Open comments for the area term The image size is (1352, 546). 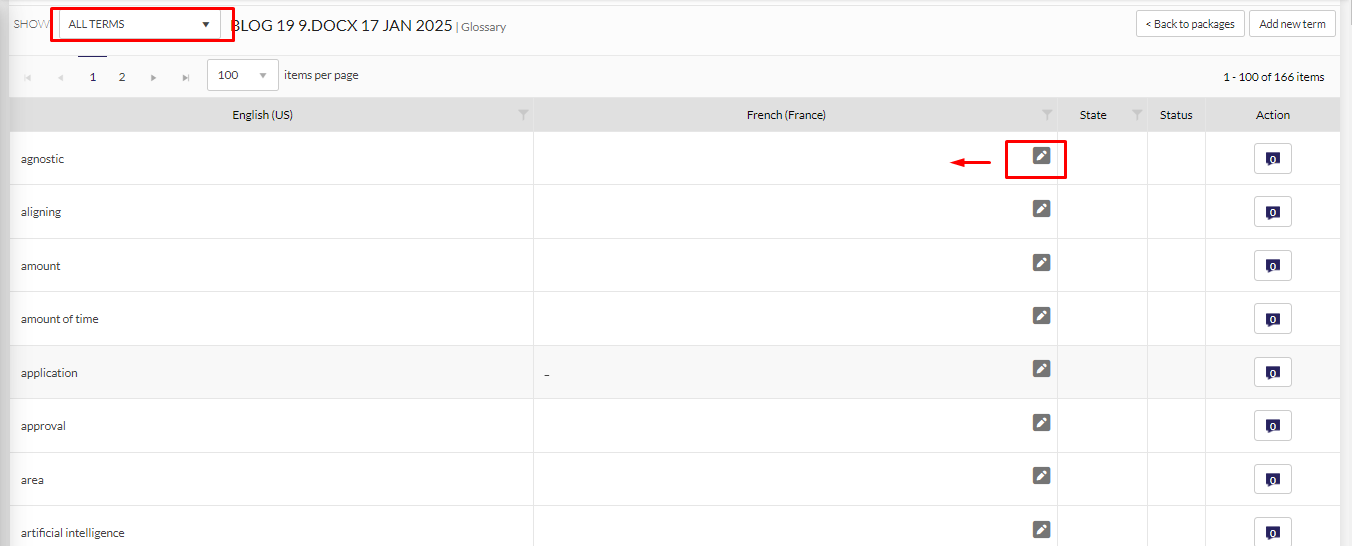(1272, 479)
